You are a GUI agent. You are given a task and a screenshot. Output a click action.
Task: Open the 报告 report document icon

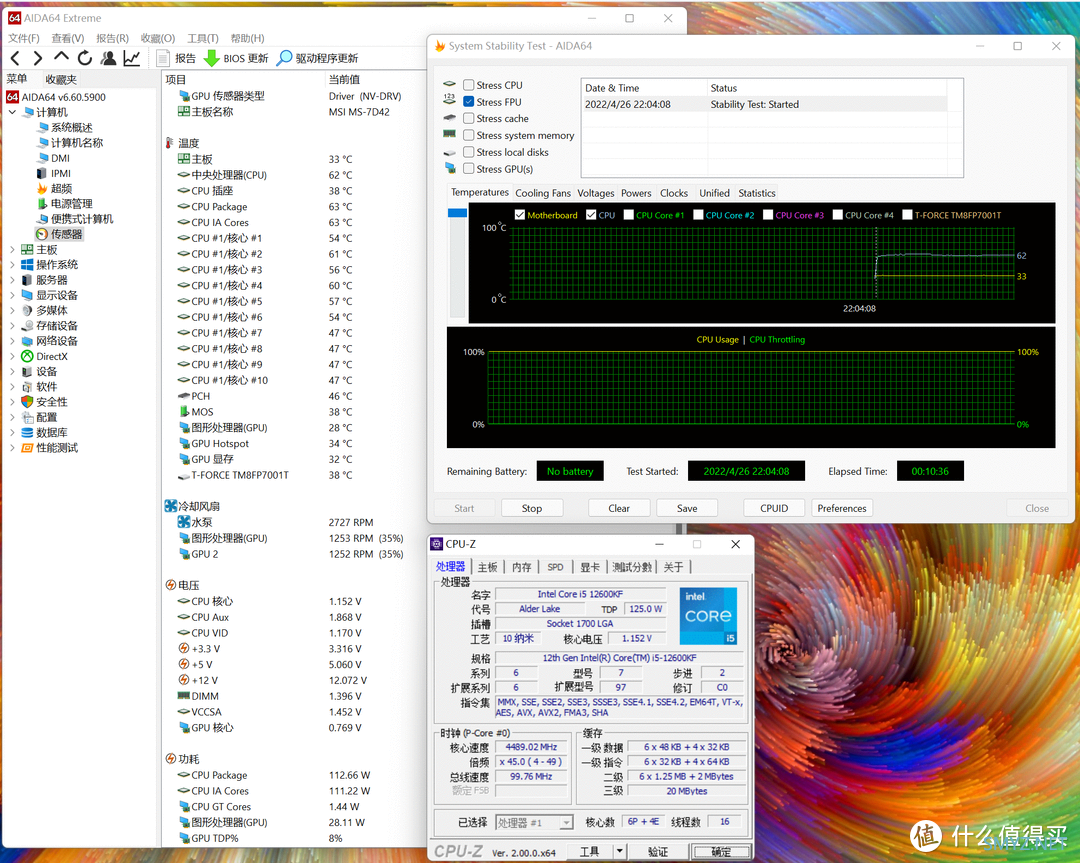pos(164,58)
